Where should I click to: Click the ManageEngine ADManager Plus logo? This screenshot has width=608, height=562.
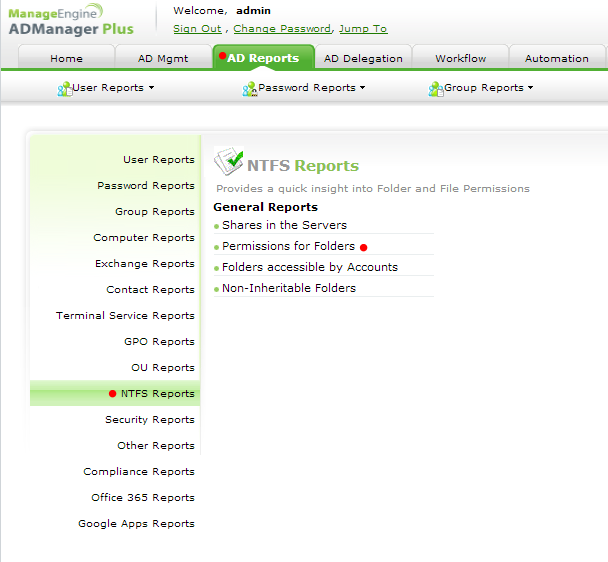[71, 20]
